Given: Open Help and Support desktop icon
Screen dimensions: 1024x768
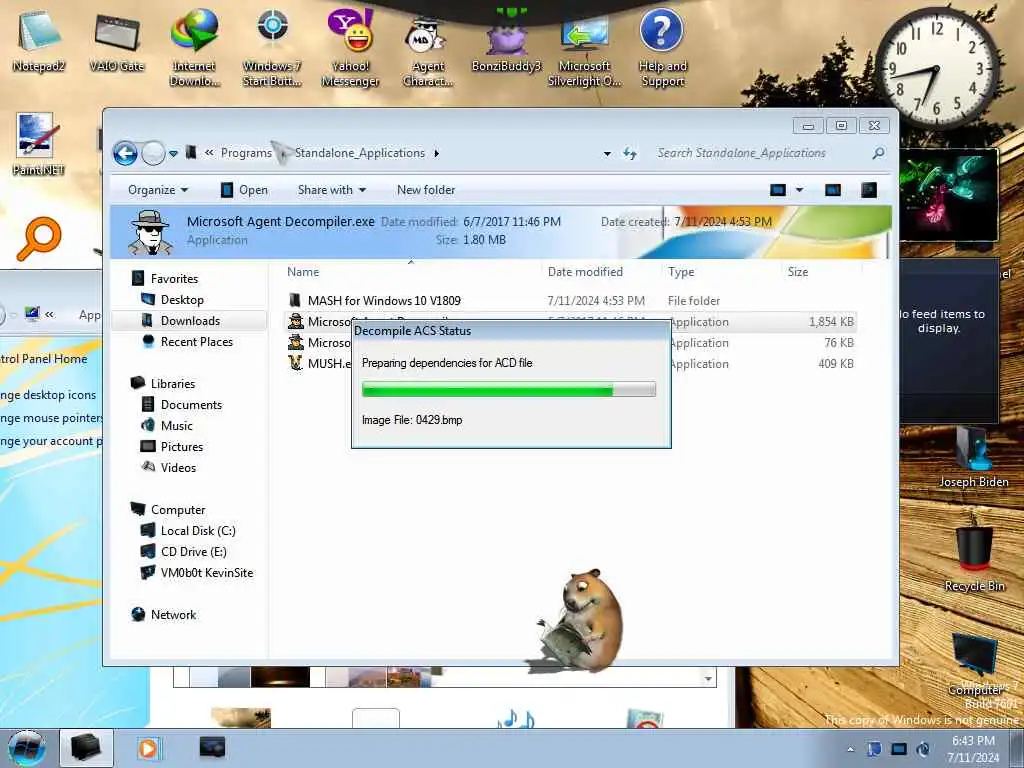Looking at the screenshot, I should 662,48.
